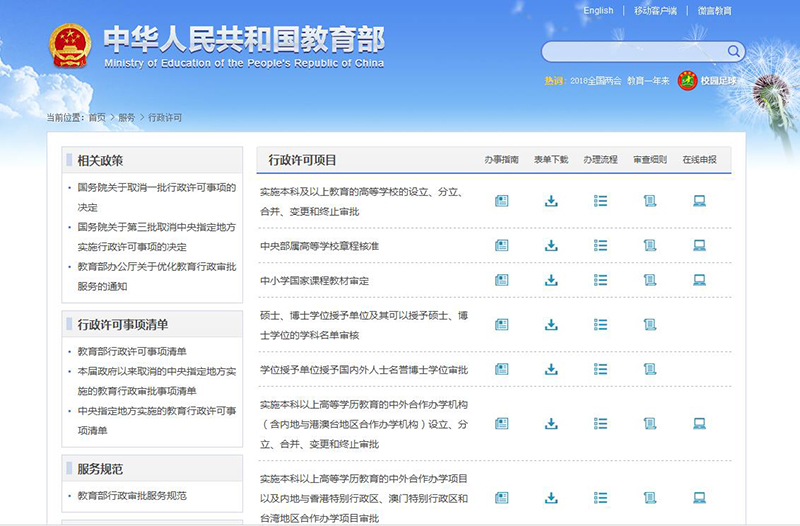Screen dimensions: 800x526
Task: Click the national emblem logo
Action: (x=70, y=47)
